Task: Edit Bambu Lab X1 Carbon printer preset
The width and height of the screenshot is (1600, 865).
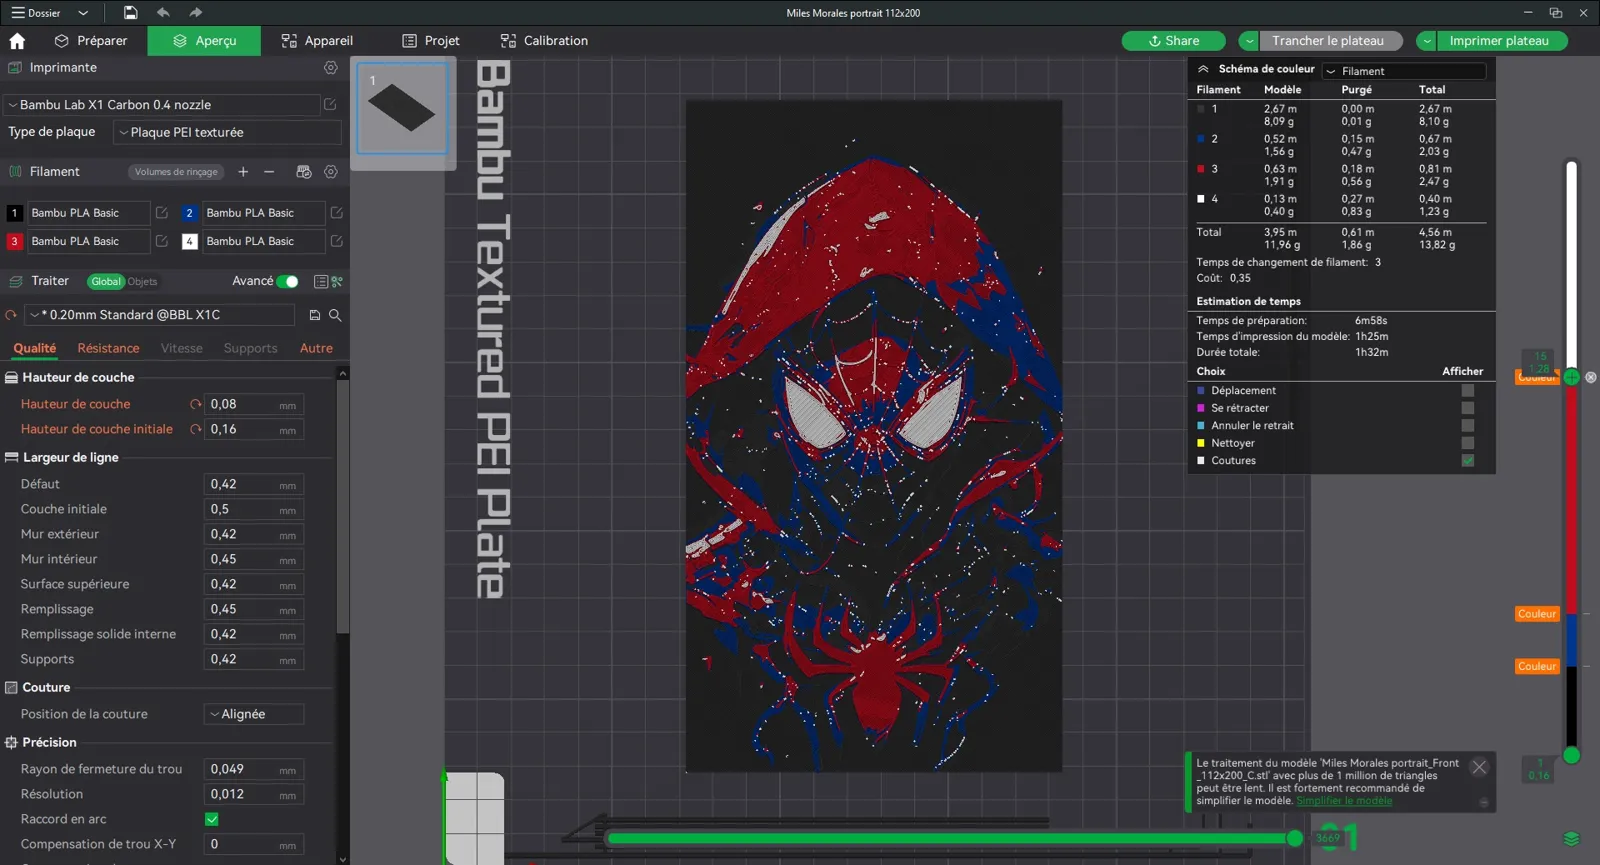Action: point(330,105)
